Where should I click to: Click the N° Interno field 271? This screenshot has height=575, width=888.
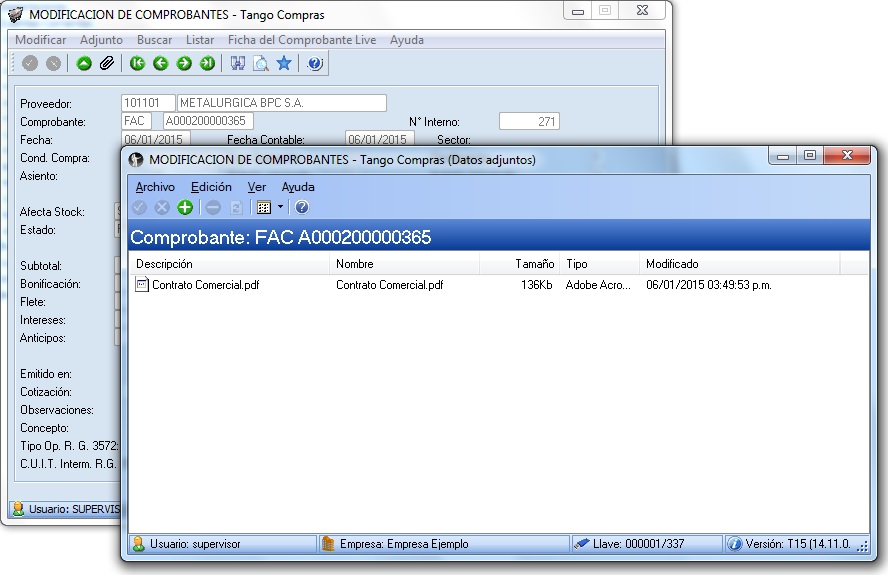pyautogui.click(x=529, y=121)
